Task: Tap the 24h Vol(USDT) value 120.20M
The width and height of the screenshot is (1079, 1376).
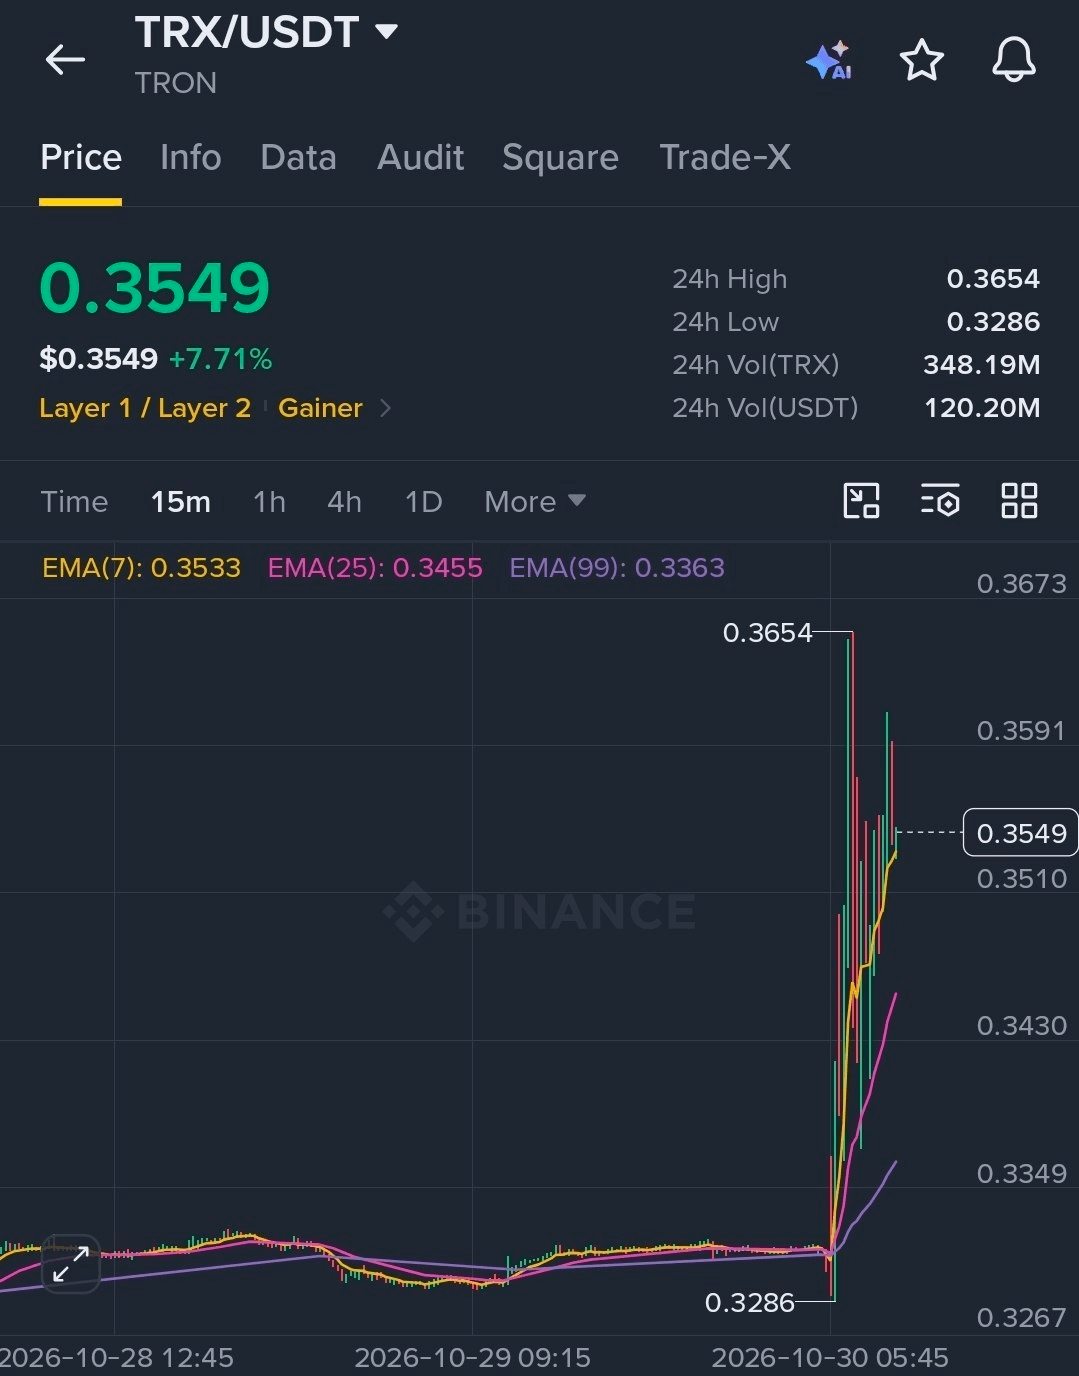Action: click(982, 408)
